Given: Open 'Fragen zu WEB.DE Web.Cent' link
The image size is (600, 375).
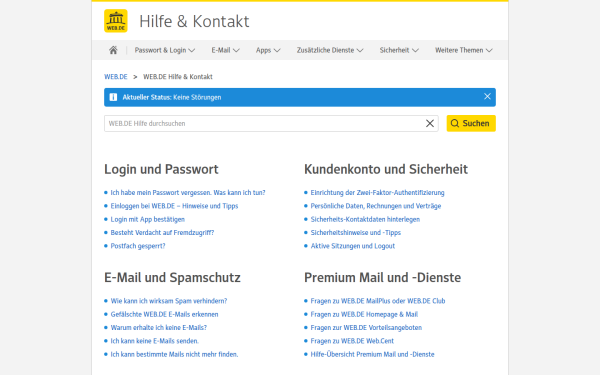Looking at the screenshot, I should pos(352,341).
